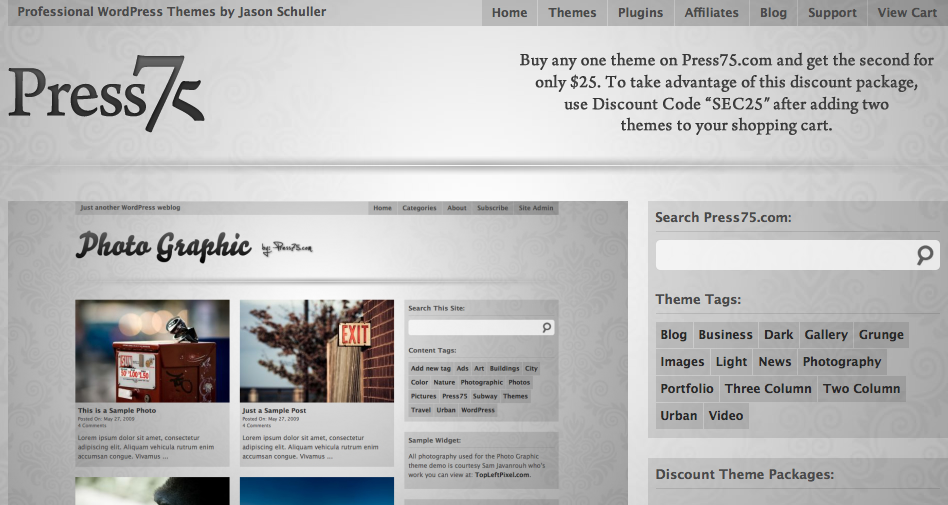Filter themes by Dark tag
The image size is (948, 505).
pos(779,334)
